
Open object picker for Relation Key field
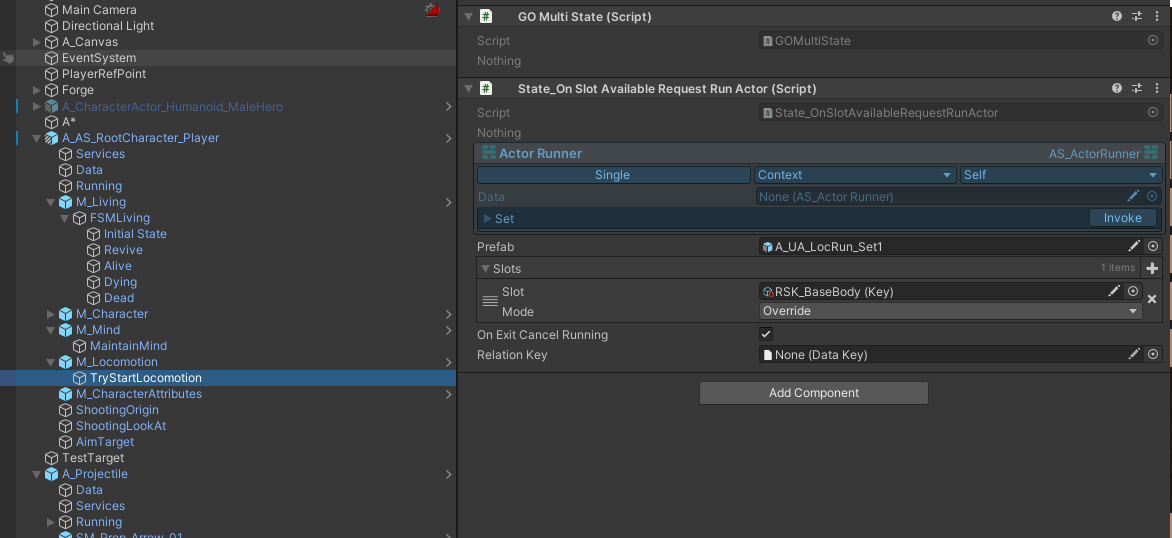[x=1153, y=355]
